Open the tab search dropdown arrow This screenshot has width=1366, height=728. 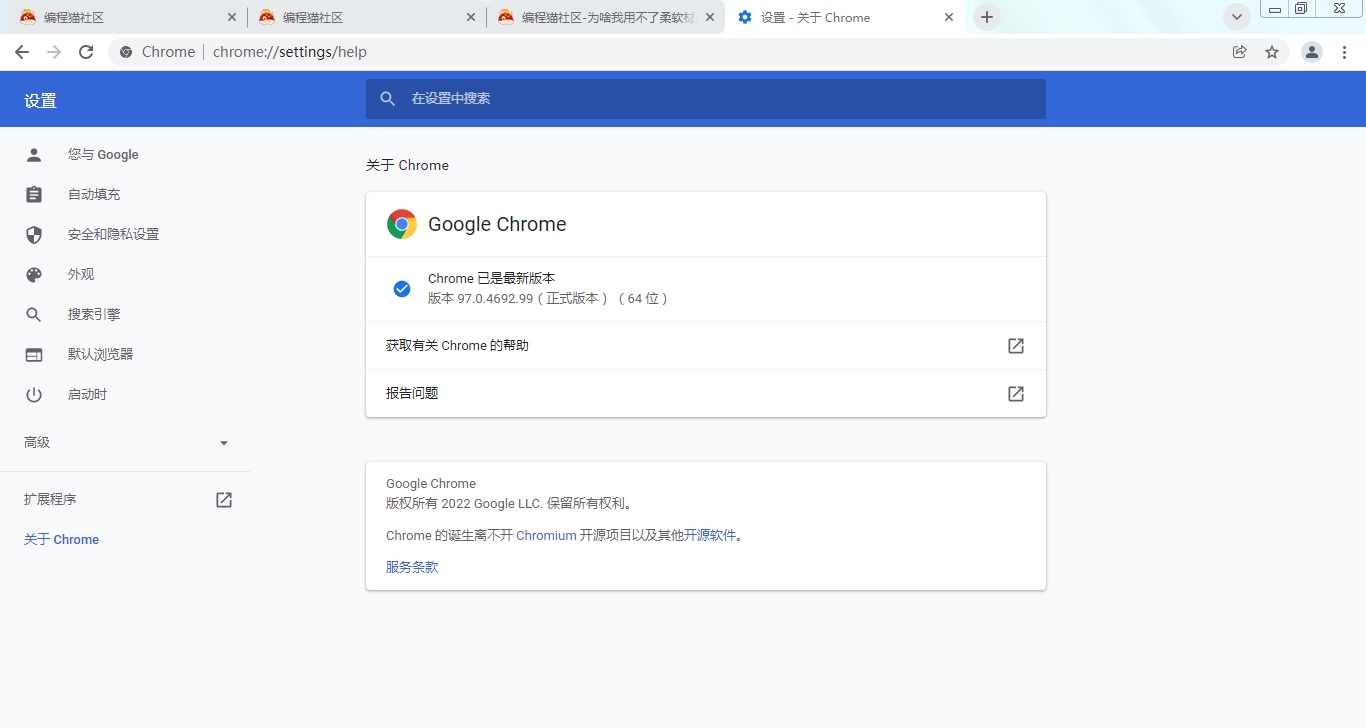[1238, 17]
